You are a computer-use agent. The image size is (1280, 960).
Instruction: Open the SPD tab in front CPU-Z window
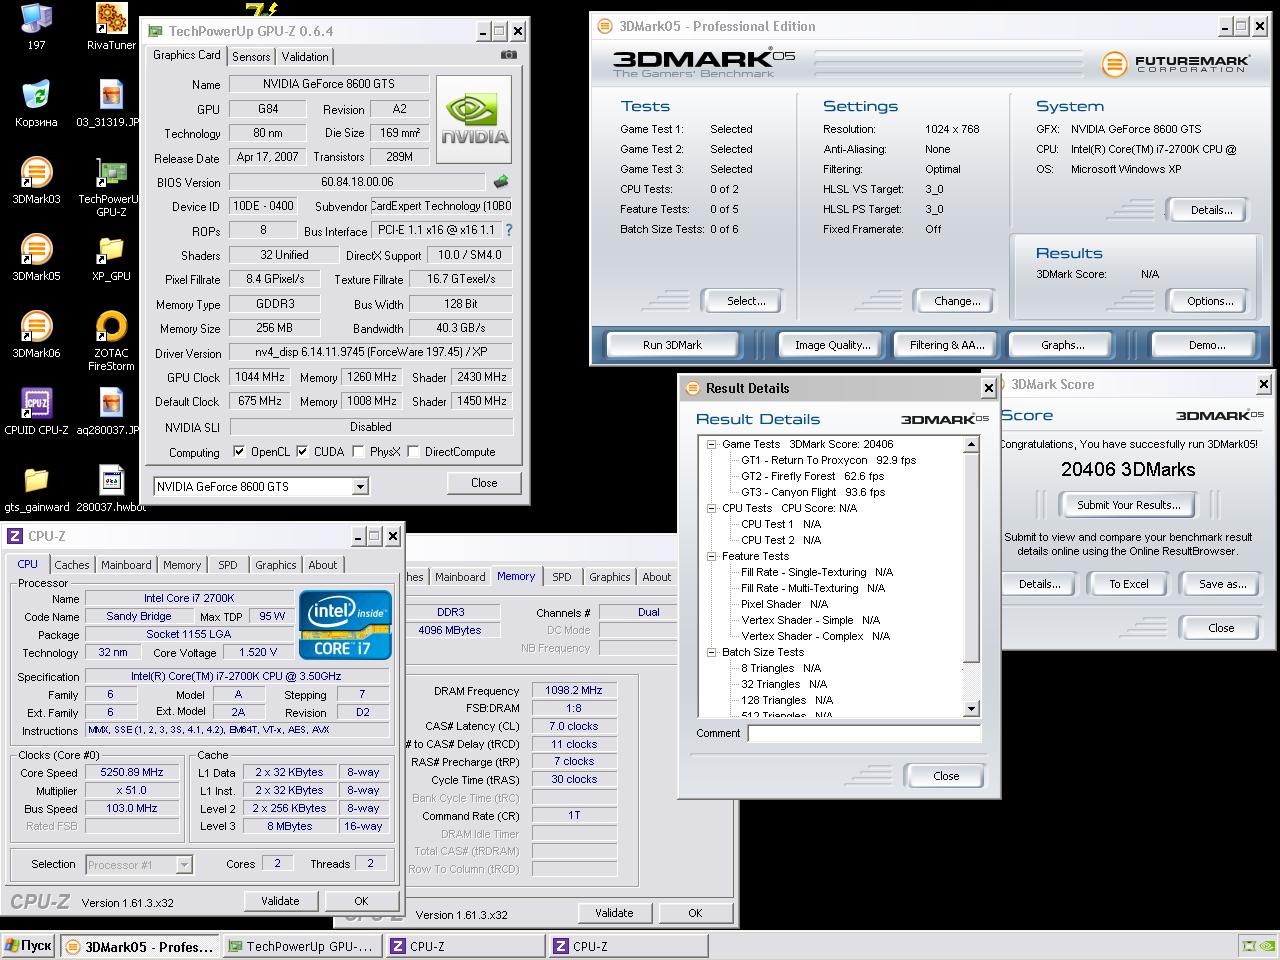coord(228,565)
